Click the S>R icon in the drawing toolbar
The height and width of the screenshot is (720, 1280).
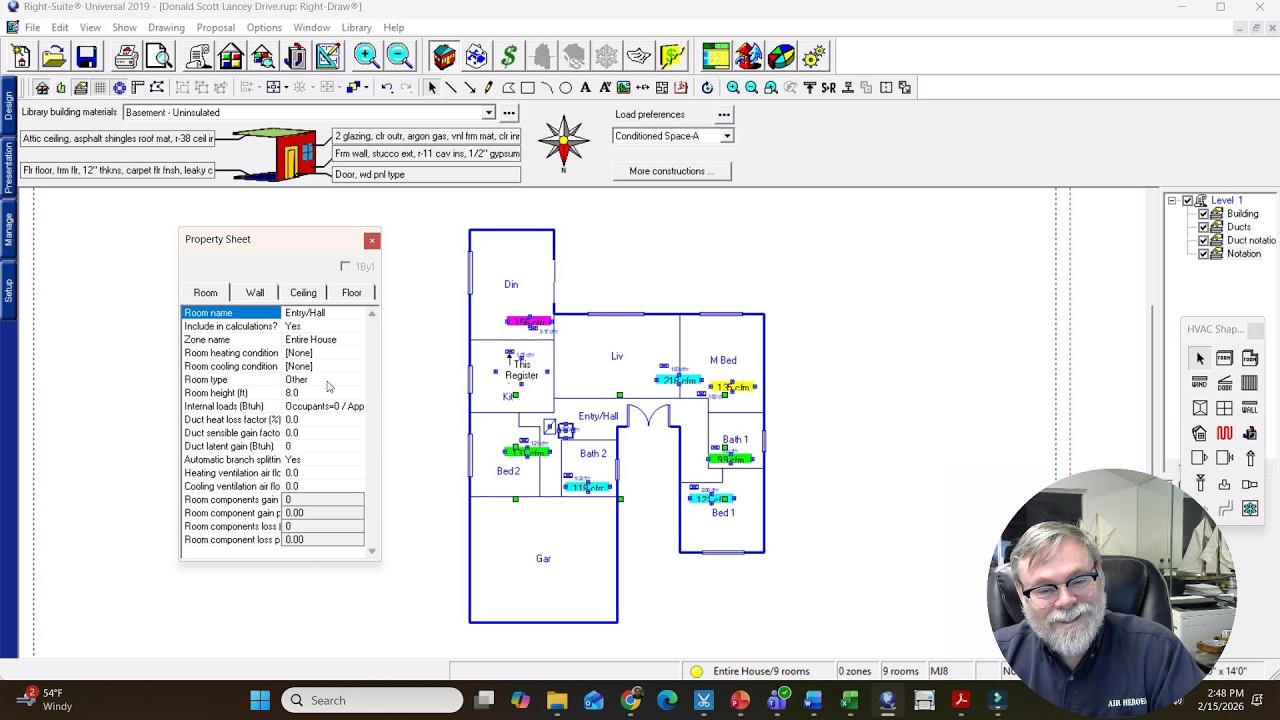tap(828, 88)
